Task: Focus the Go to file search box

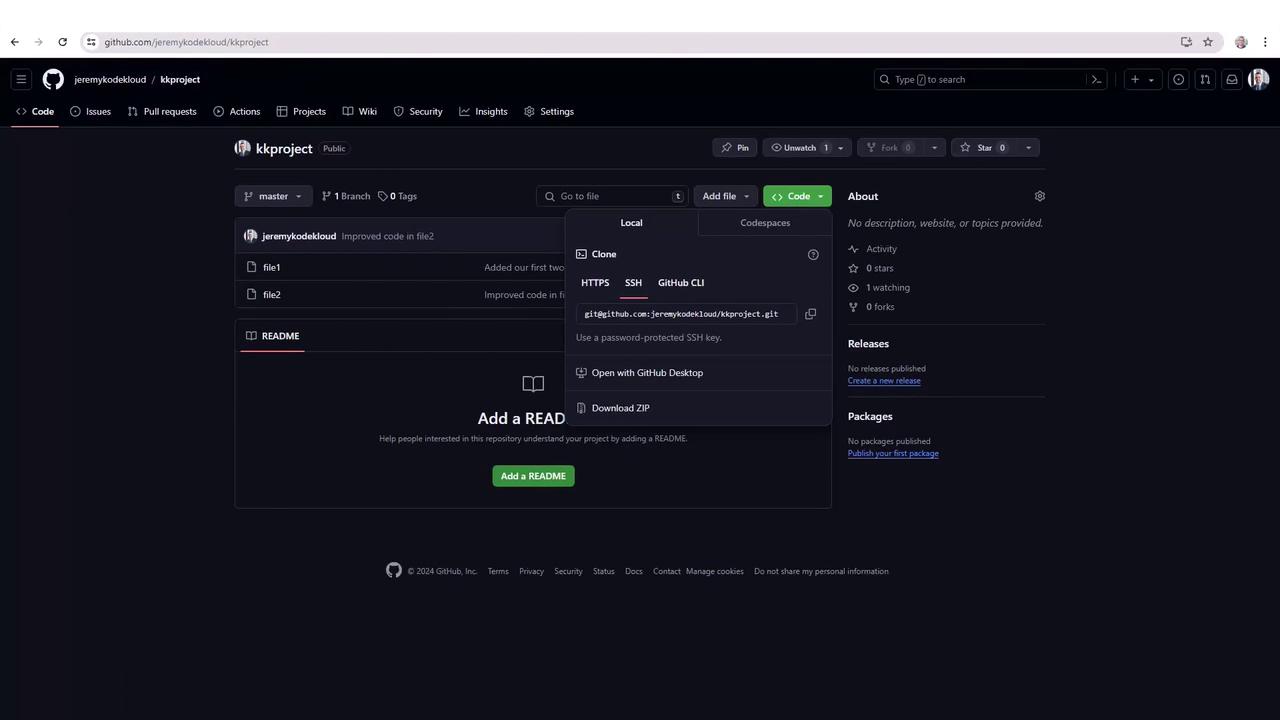Action: [x=613, y=197]
